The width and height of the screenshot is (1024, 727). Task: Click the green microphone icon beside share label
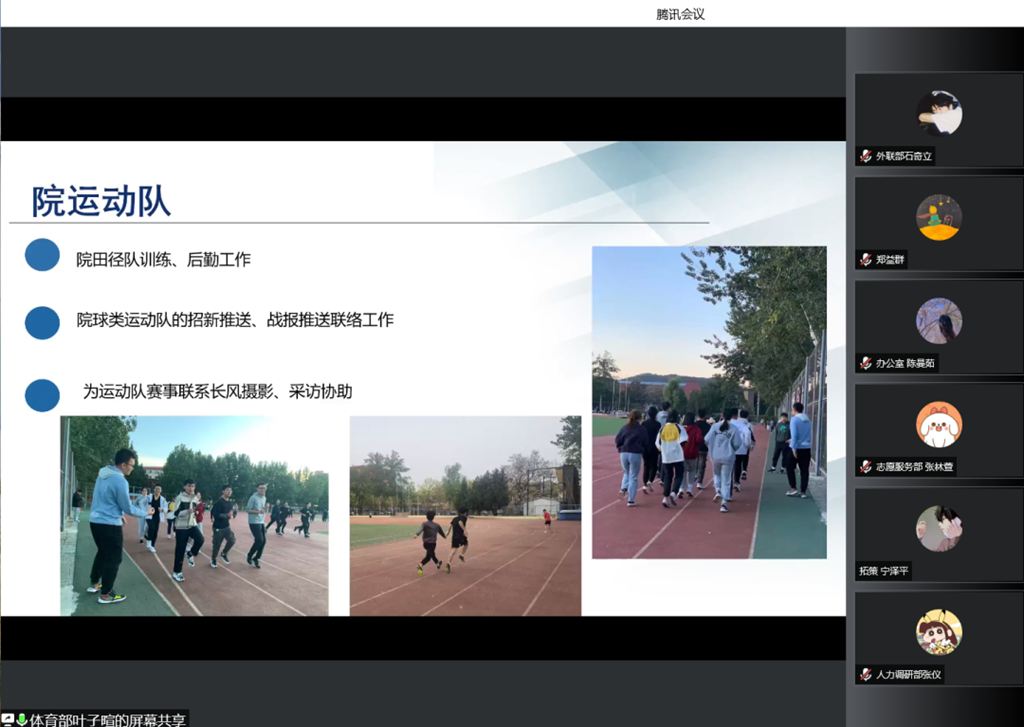click(x=20, y=716)
